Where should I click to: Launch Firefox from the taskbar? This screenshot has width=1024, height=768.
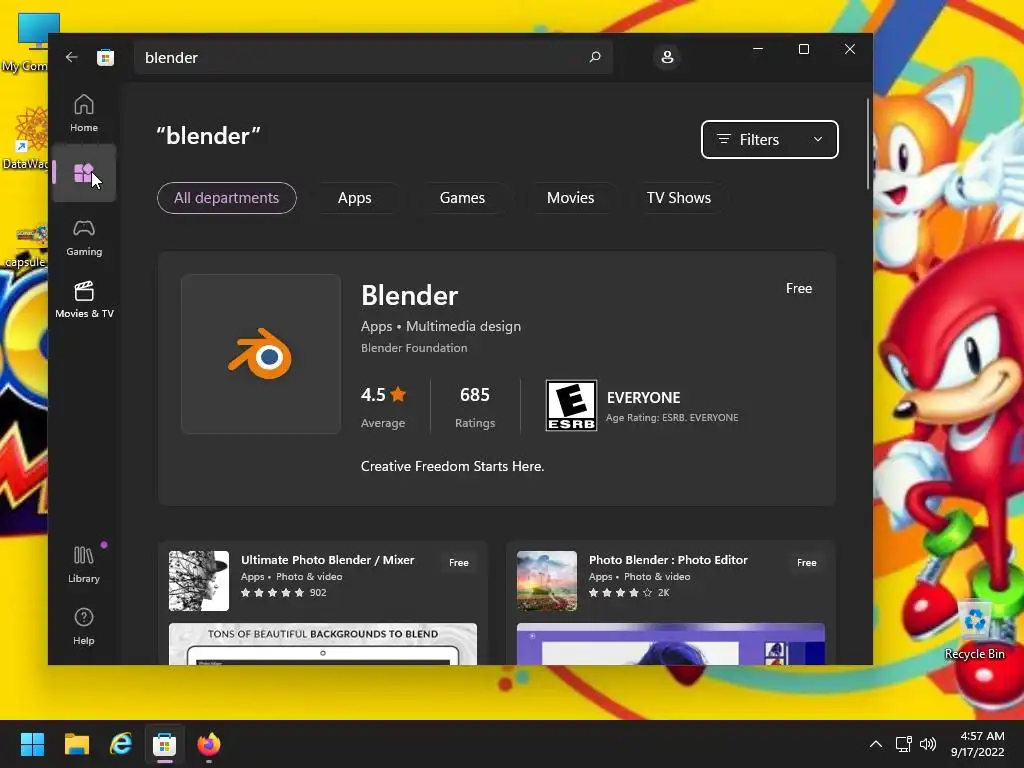pyautogui.click(x=209, y=744)
